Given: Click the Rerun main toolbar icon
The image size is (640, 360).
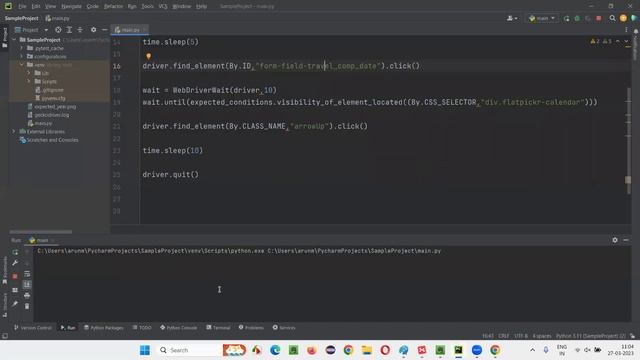Looking at the screenshot, I should 567,18.
